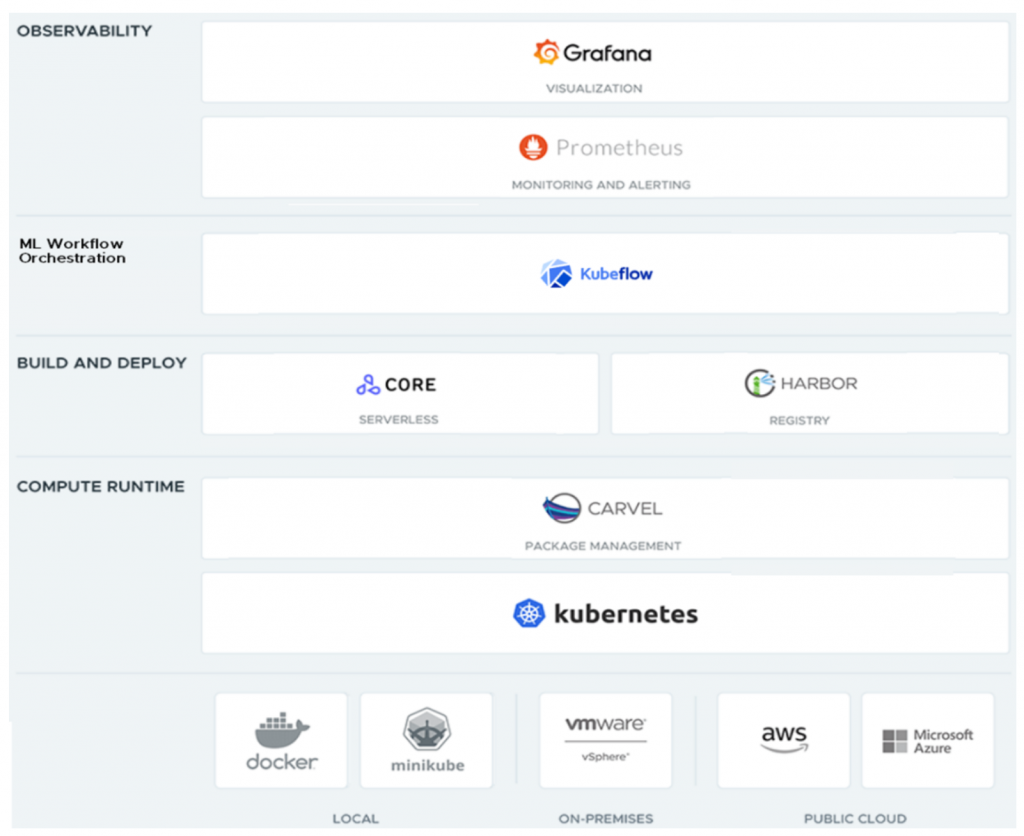Select the PACKAGE MANAGEMENT caption
1024x836 pixels.
603,546
